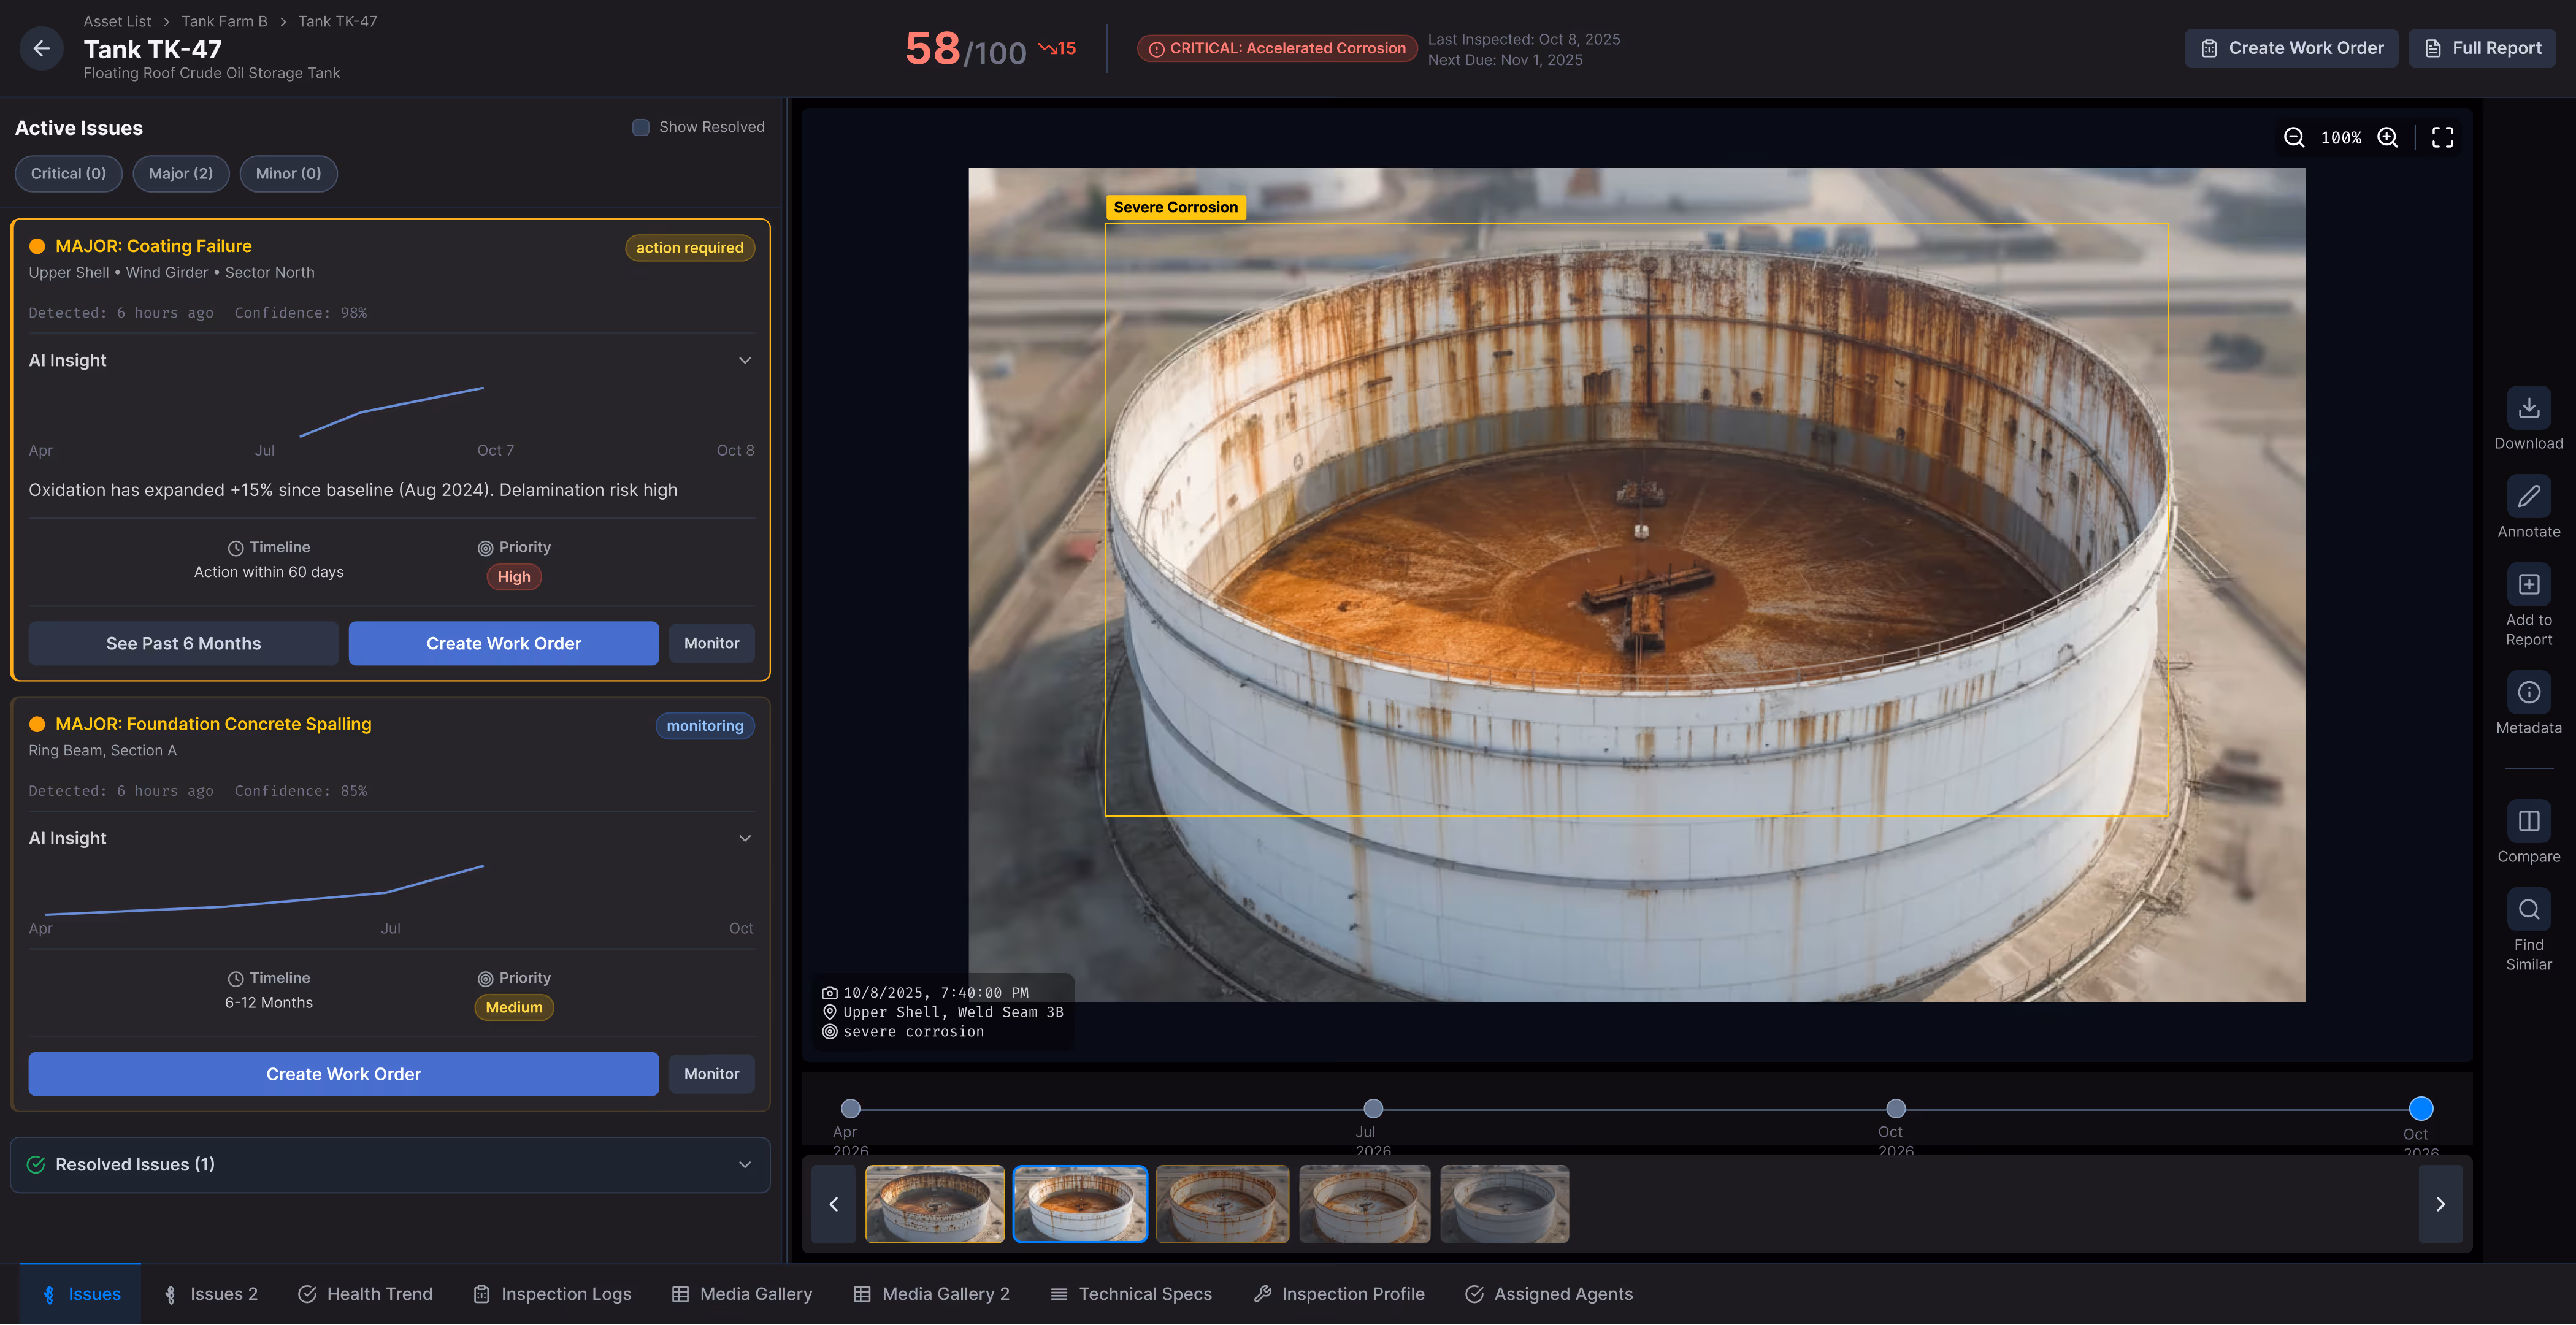The height and width of the screenshot is (1325, 2576).
Task: Open the Media Gallery tab
Action: [x=742, y=1294]
